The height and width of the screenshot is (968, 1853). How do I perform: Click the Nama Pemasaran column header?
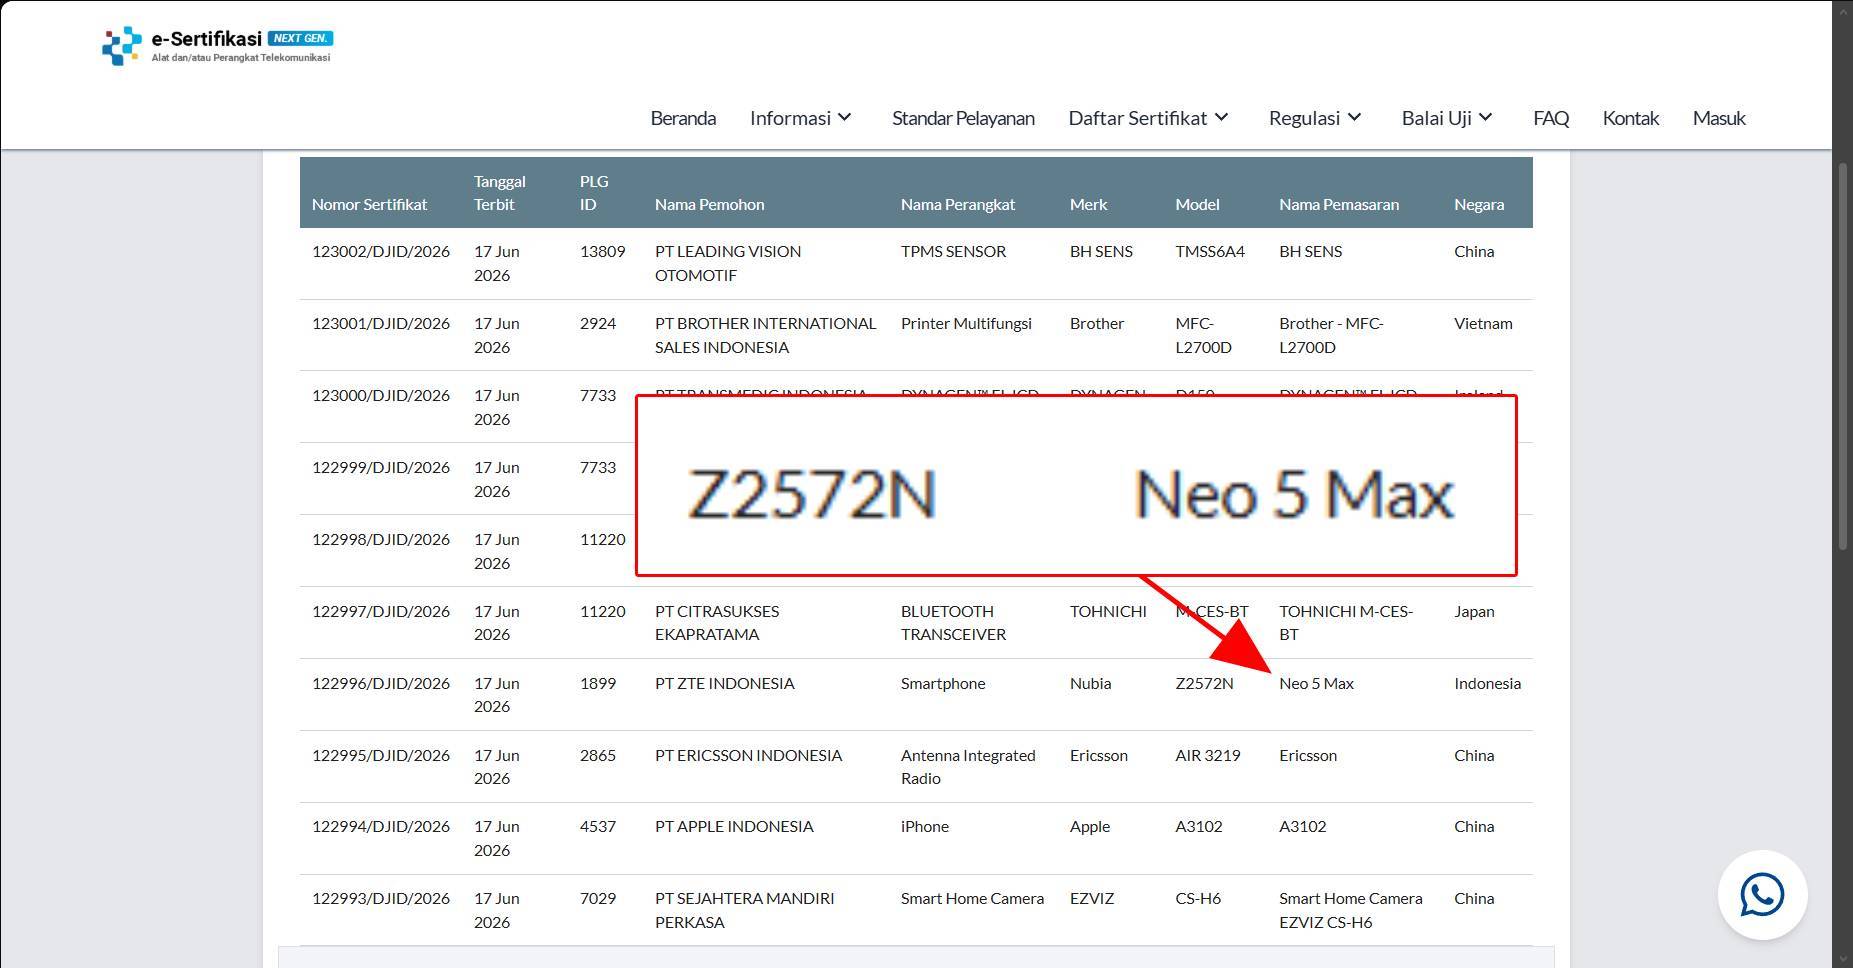coord(1339,204)
